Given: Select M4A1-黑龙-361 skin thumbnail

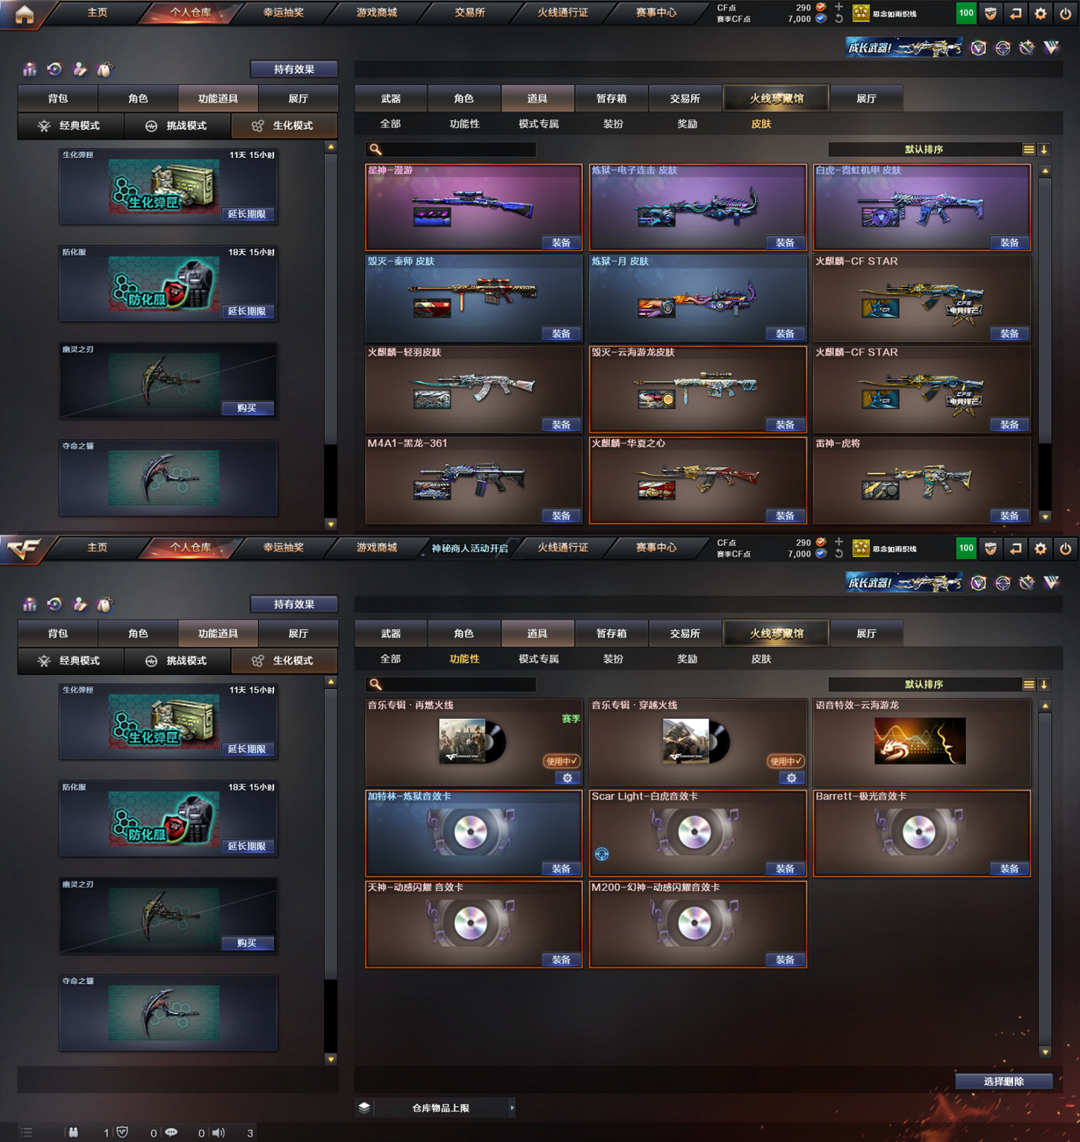Looking at the screenshot, I should point(471,479).
